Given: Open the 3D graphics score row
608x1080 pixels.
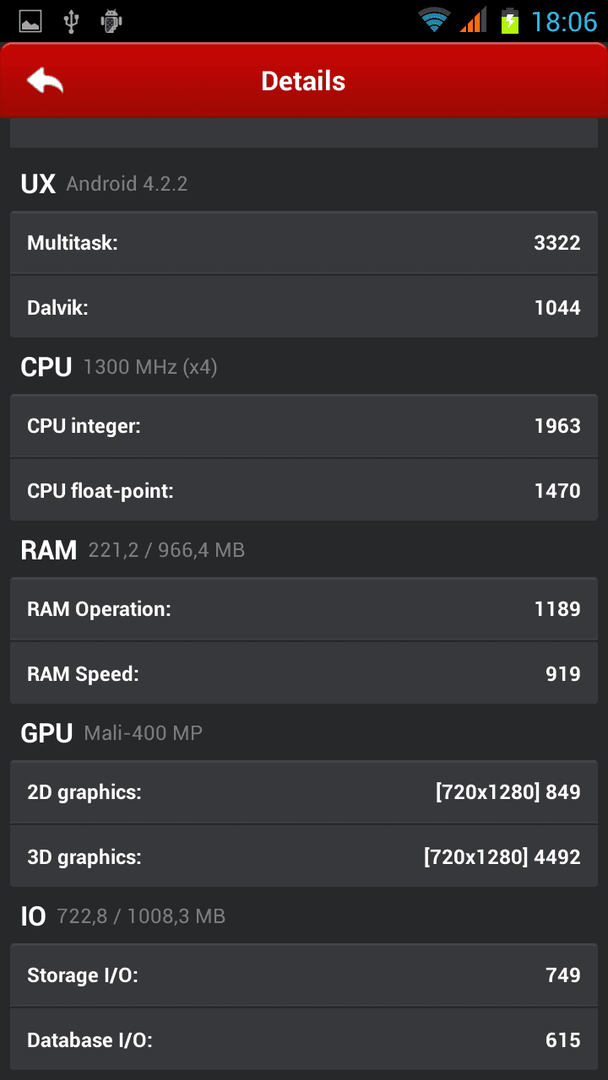Looking at the screenshot, I should pyautogui.click(x=304, y=856).
